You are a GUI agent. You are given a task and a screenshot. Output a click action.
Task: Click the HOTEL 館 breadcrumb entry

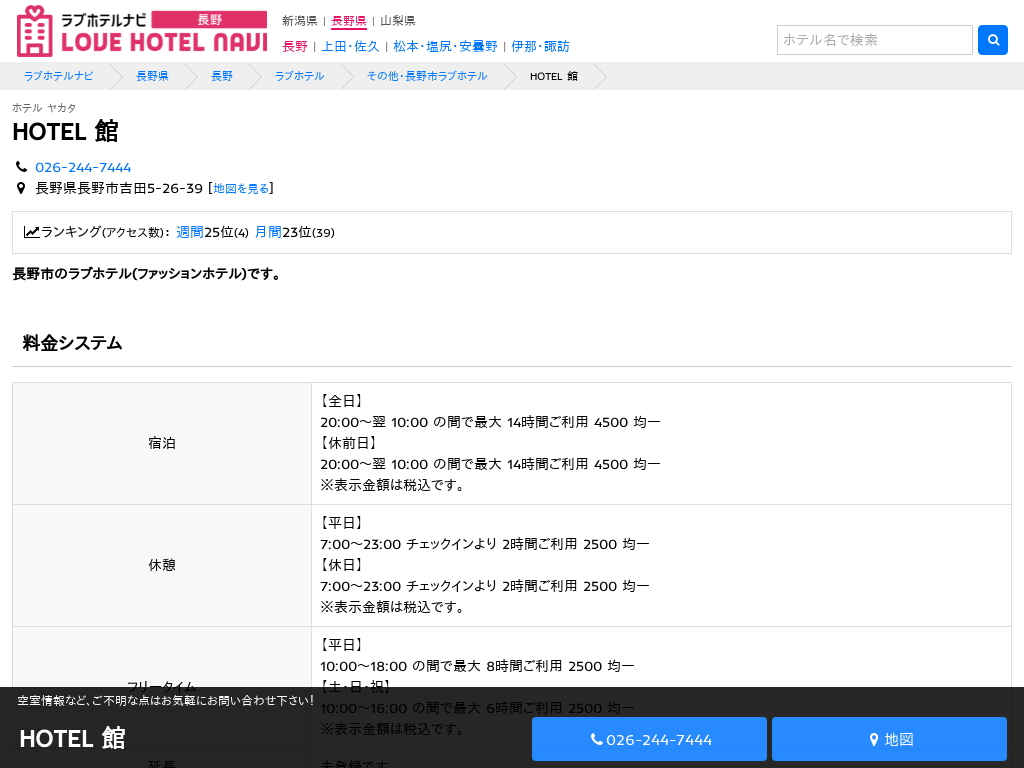tap(554, 76)
